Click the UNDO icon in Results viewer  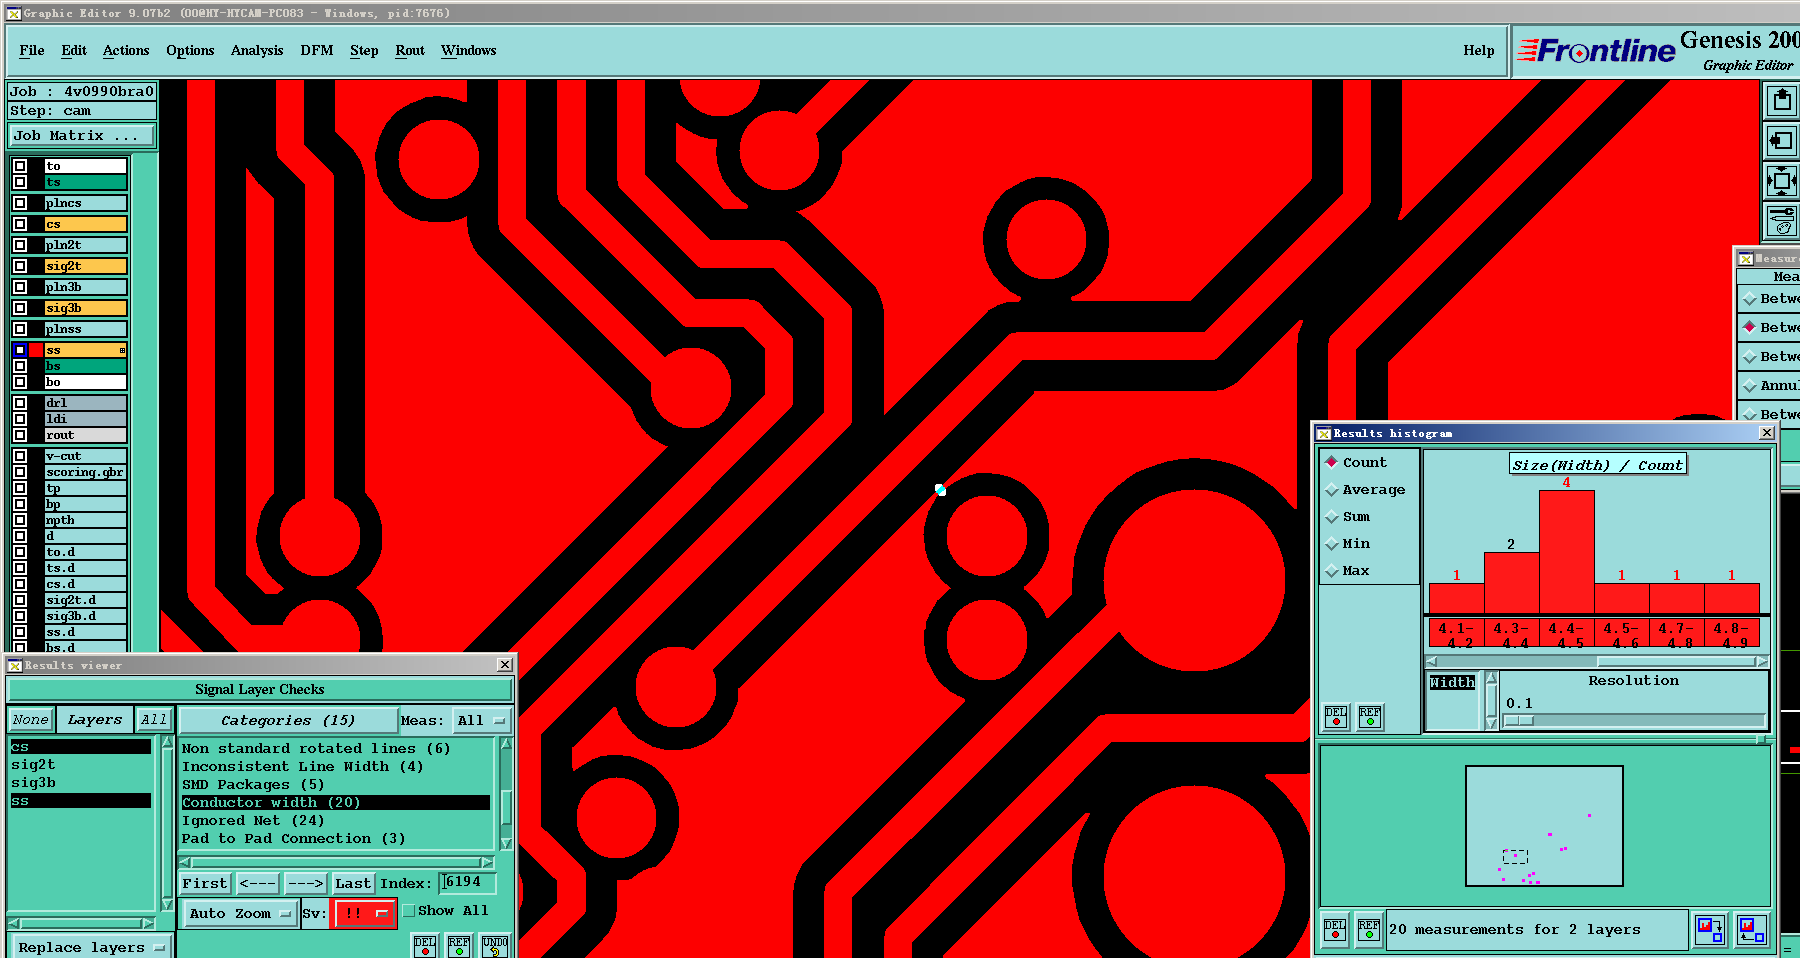pos(495,945)
